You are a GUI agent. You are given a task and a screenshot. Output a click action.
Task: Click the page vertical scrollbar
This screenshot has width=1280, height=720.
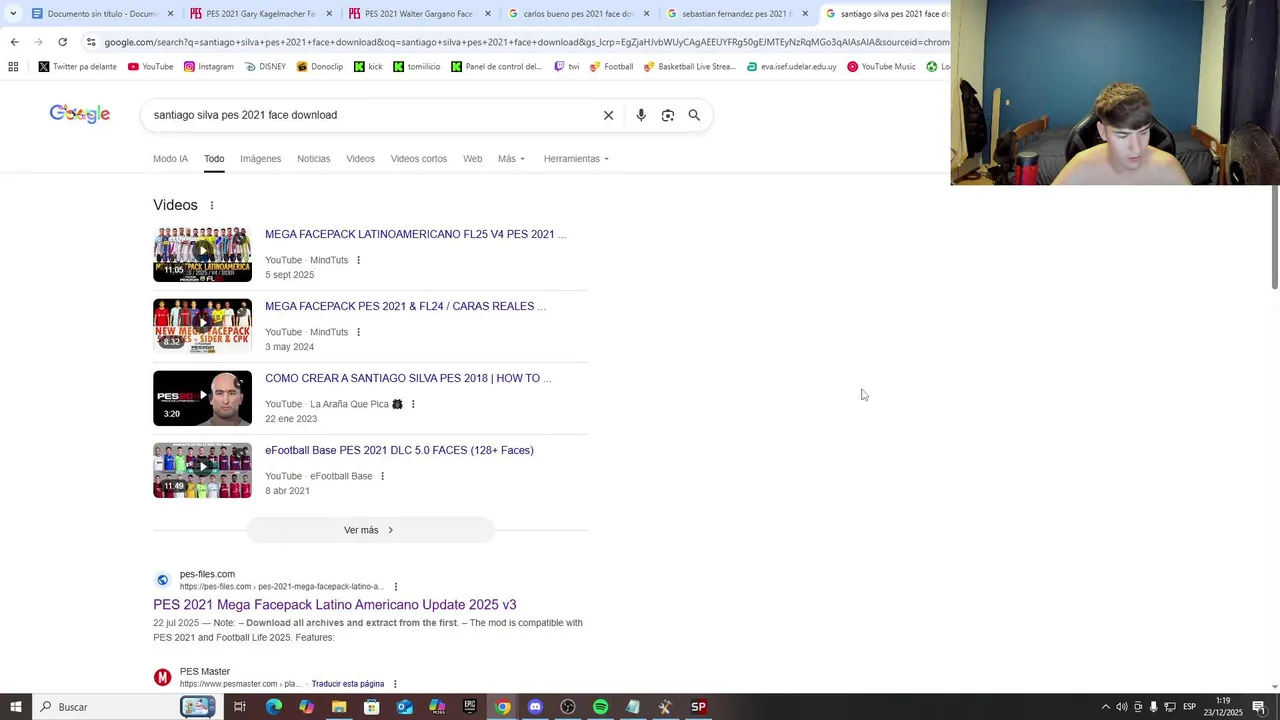[x=1274, y=238]
